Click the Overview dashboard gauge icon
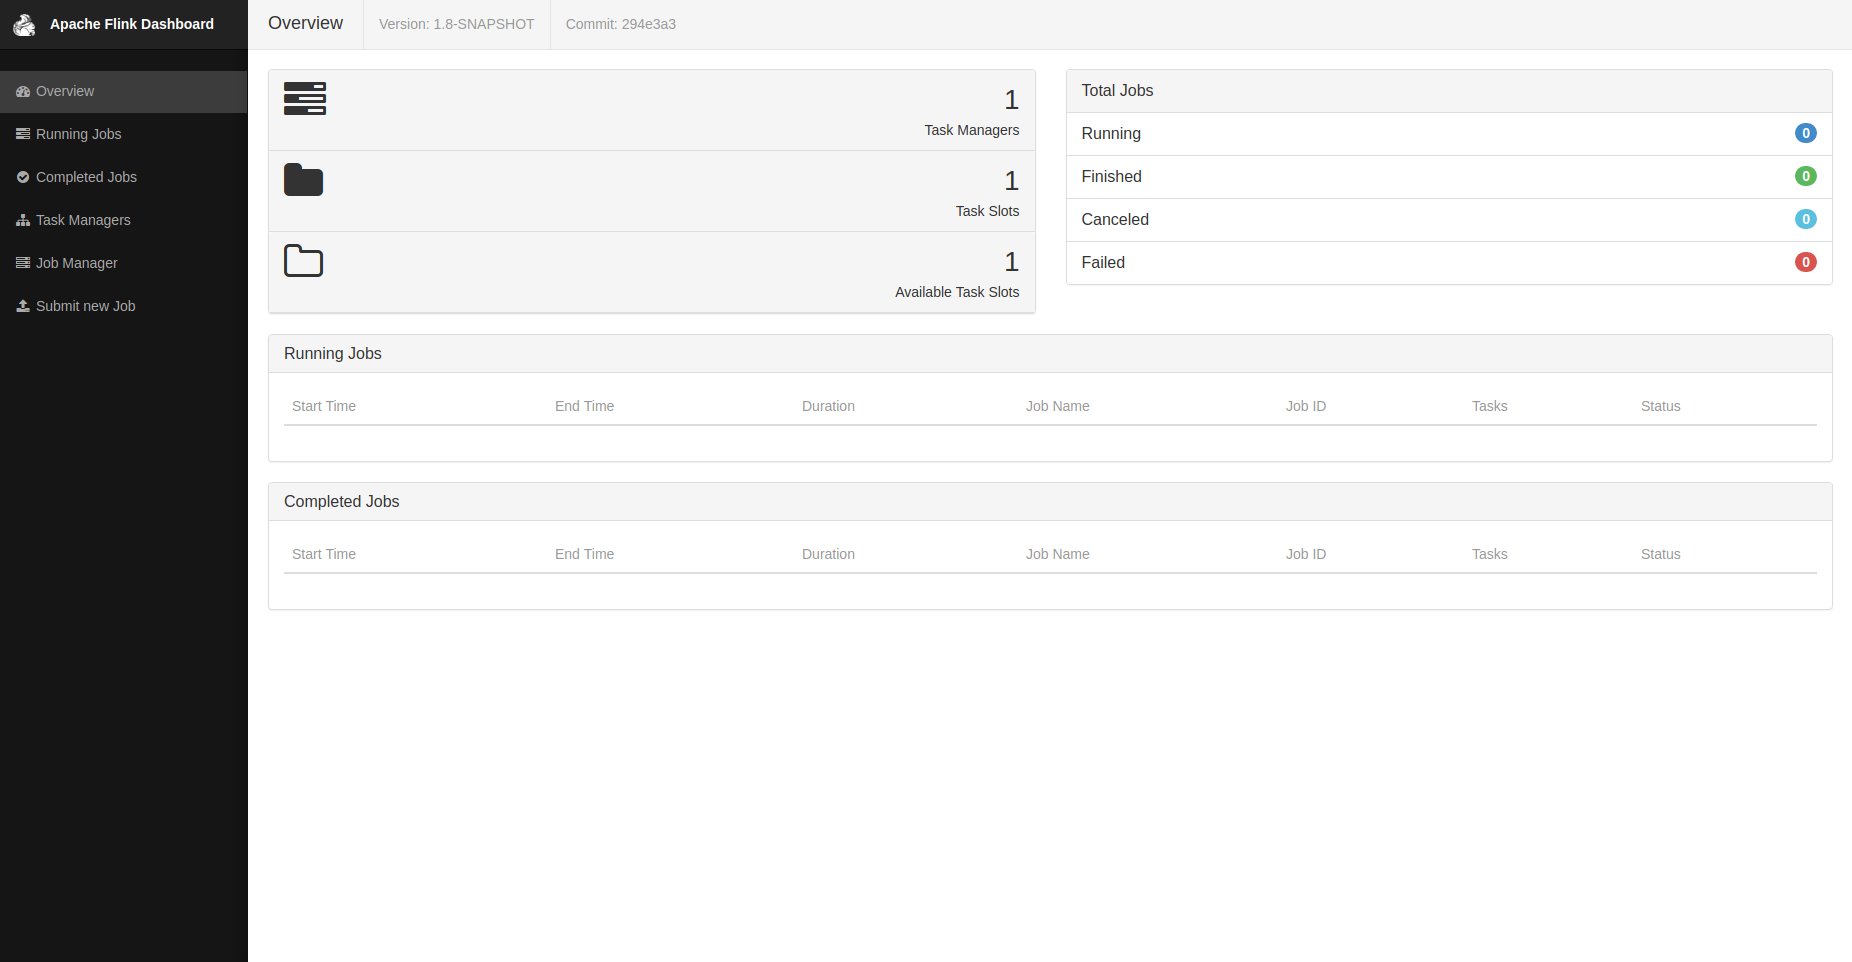This screenshot has height=962, width=1852. pos(23,91)
